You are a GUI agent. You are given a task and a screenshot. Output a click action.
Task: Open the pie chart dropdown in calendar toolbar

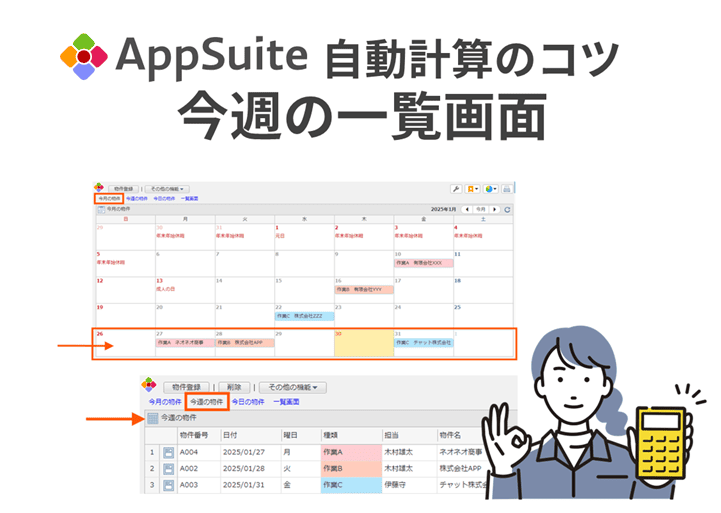click(x=491, y=189)
